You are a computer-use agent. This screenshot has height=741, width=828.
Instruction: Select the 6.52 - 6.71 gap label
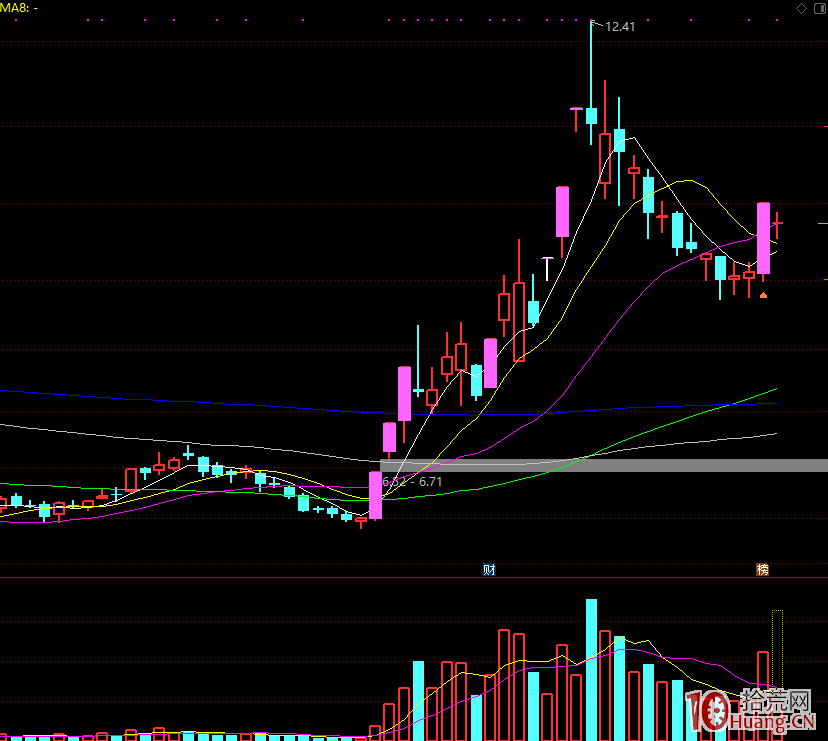(x=412, y=482)
